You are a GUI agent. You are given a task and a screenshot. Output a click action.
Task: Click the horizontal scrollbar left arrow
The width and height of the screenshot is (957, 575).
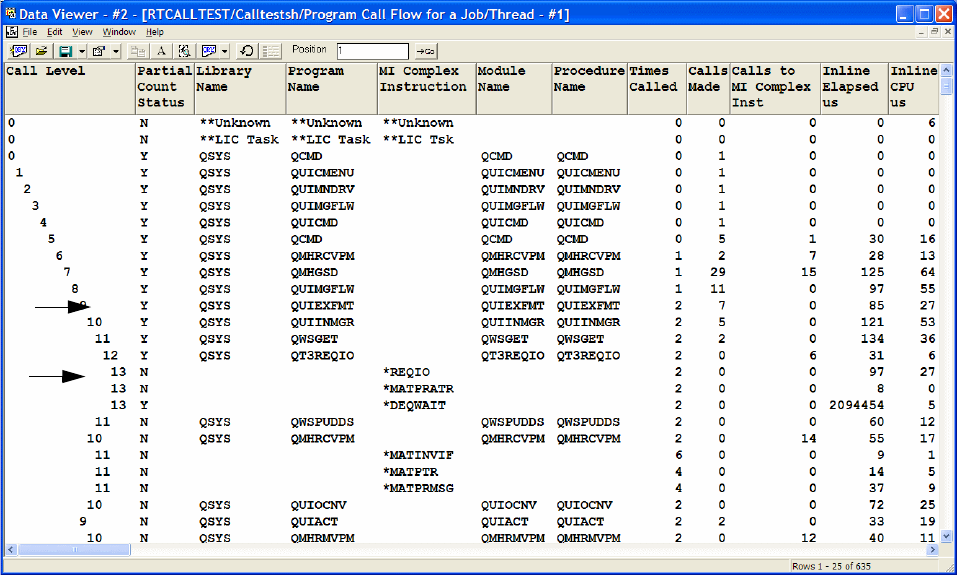click(11, 550)
